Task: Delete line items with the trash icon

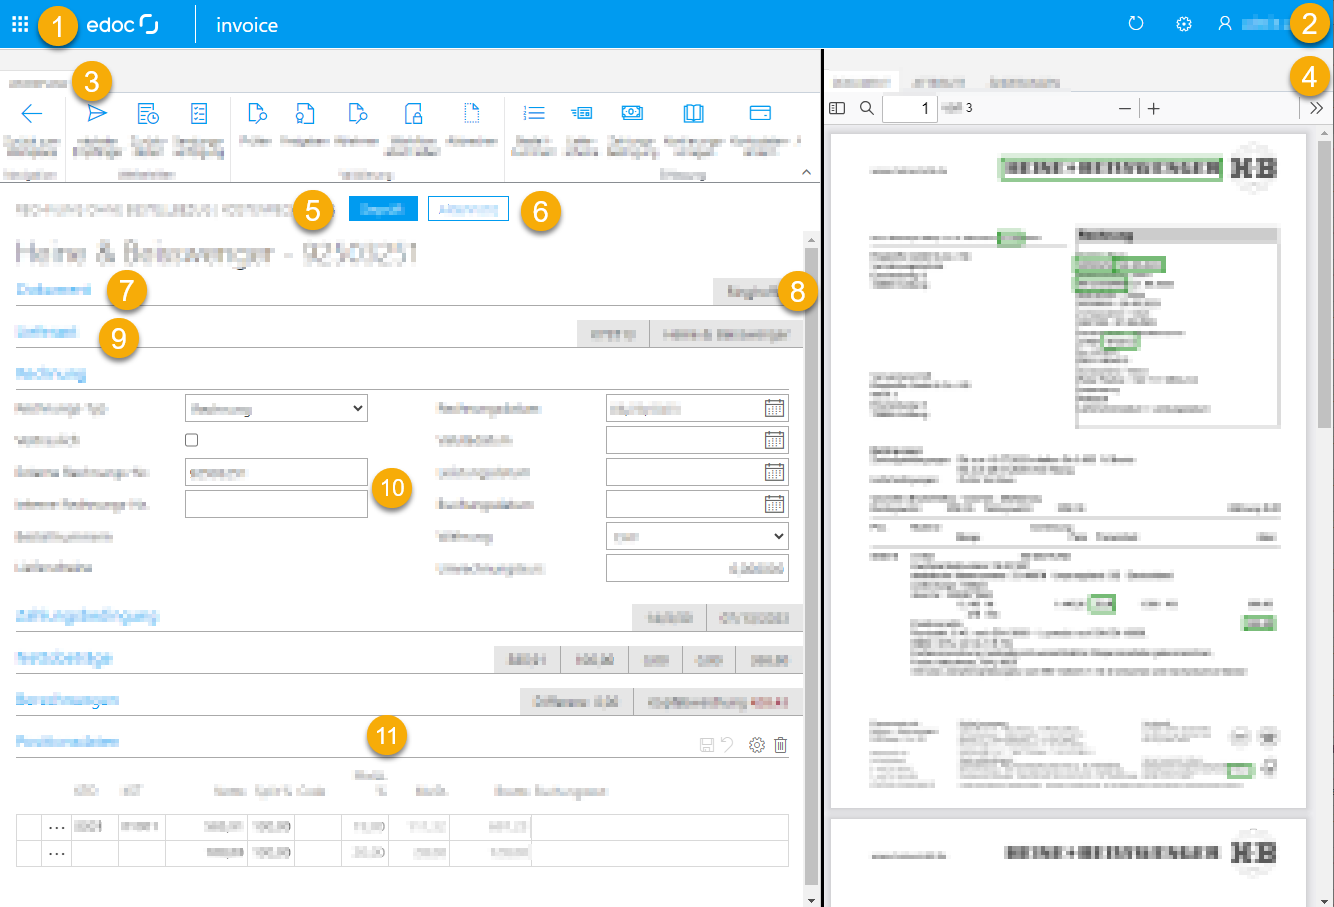Action: [x=781, y=745]
